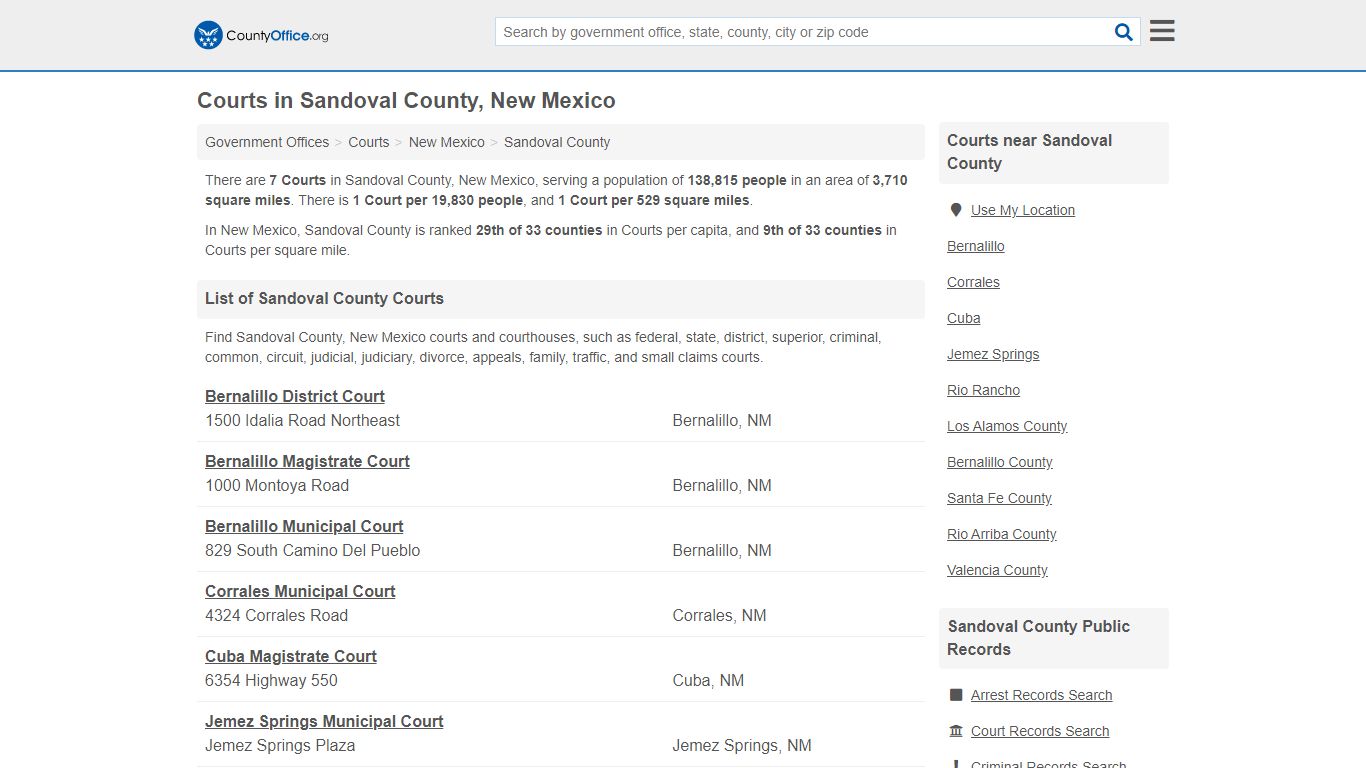
Task: Open Rio Arriba County link
Action: 1002,534
